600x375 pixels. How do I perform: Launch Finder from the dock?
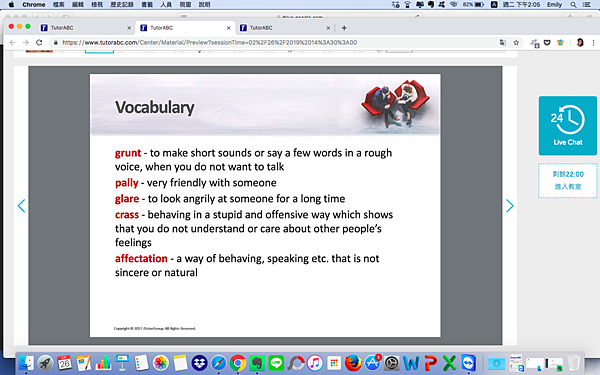26,363
